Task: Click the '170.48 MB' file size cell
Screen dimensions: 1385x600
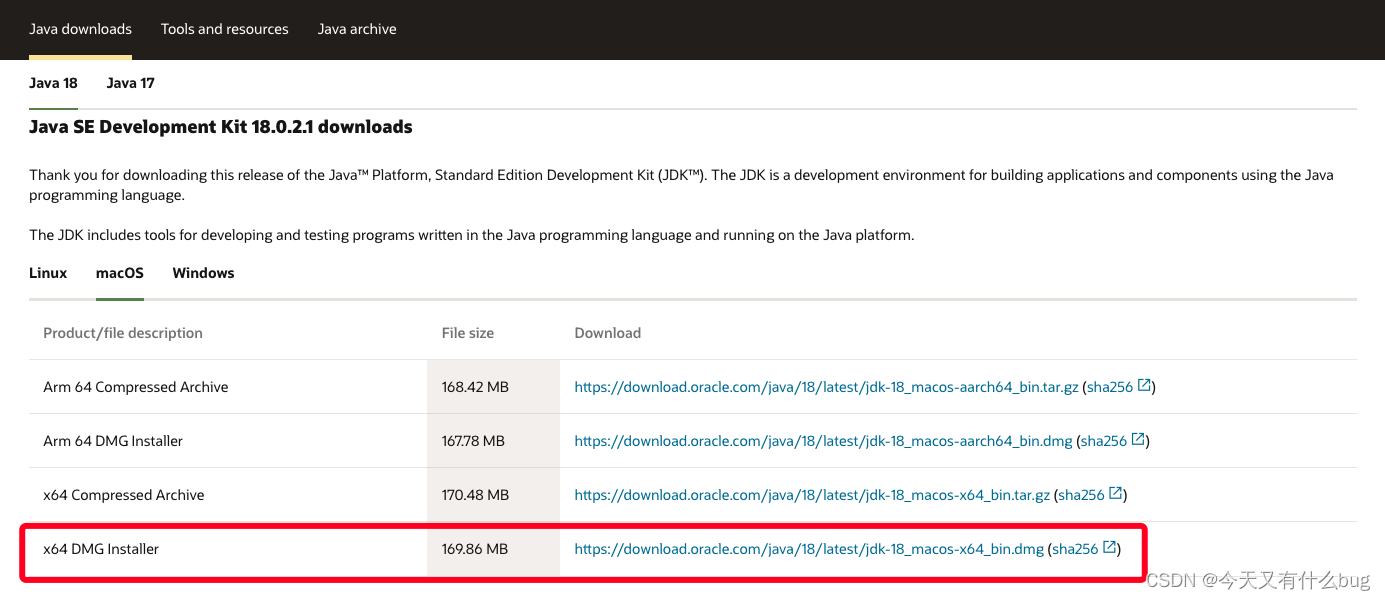Action: coord(493,495)
